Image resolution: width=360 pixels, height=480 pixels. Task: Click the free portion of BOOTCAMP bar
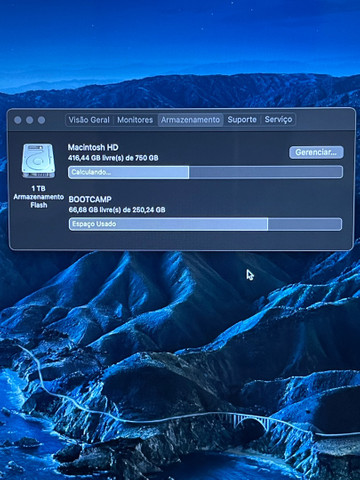[x=305, y=224]
